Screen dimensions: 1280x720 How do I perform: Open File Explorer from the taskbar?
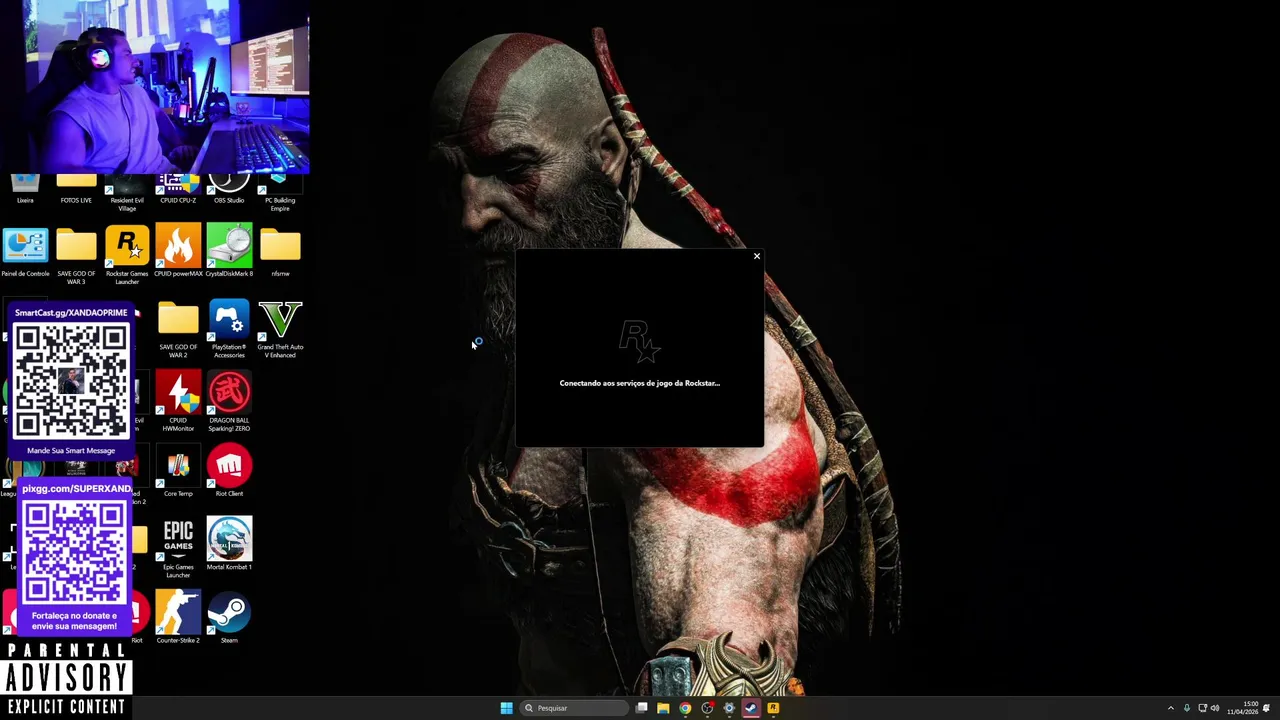pos(663,708)
